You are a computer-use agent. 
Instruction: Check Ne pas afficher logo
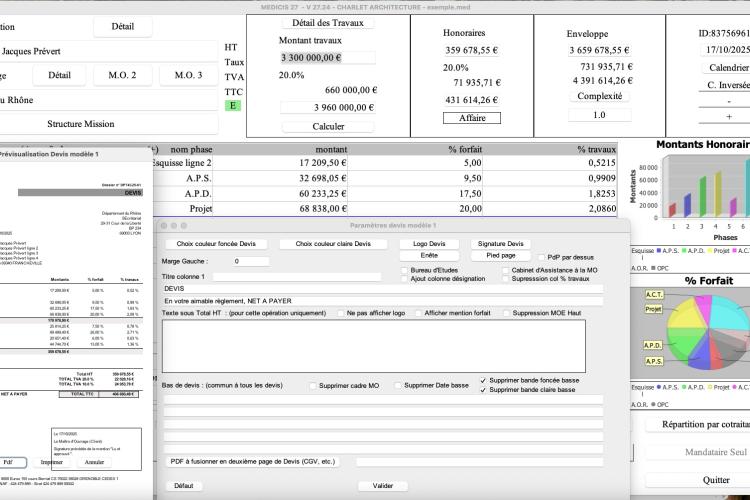341,313
